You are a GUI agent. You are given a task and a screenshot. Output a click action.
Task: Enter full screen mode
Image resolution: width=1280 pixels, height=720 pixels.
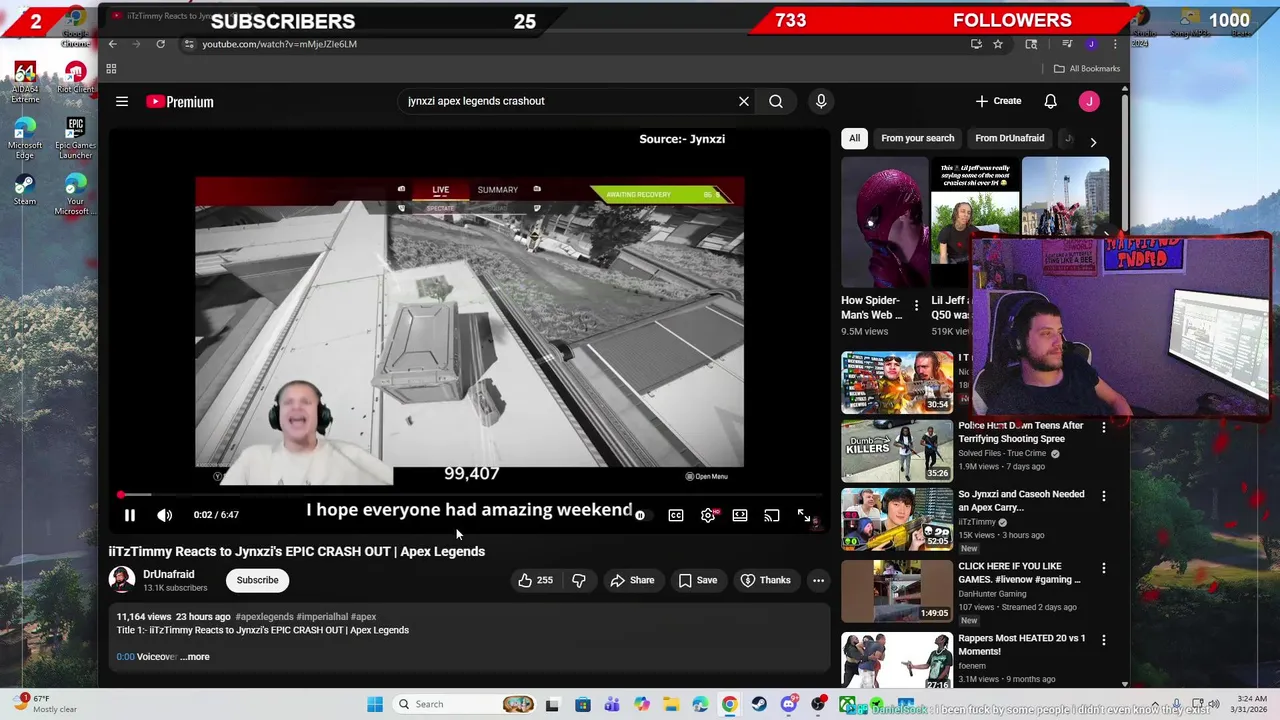(x=804, y=515)
